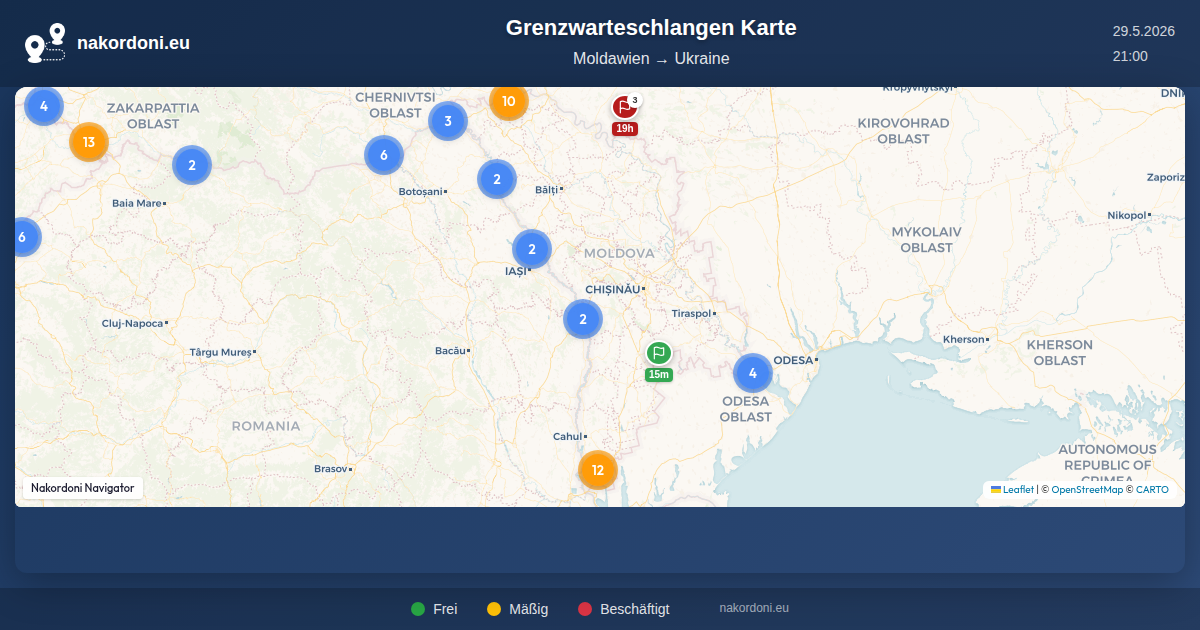Click the Brasov label on map
Viewport: 1200px width, 630px height.
[x=330, y=468]
